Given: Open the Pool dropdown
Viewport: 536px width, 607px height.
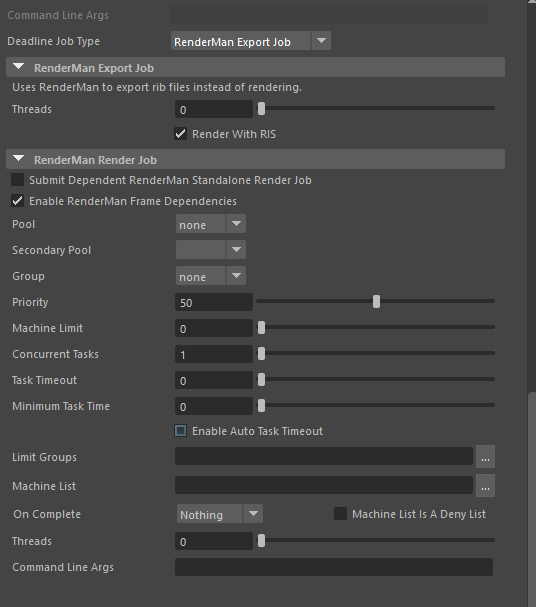Looking at the screenshot, I should point(211,224).
